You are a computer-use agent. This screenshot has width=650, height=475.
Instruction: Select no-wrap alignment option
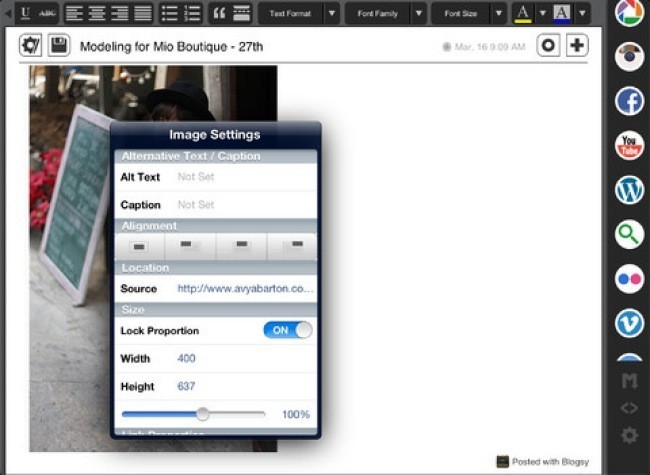pos(139,247)
